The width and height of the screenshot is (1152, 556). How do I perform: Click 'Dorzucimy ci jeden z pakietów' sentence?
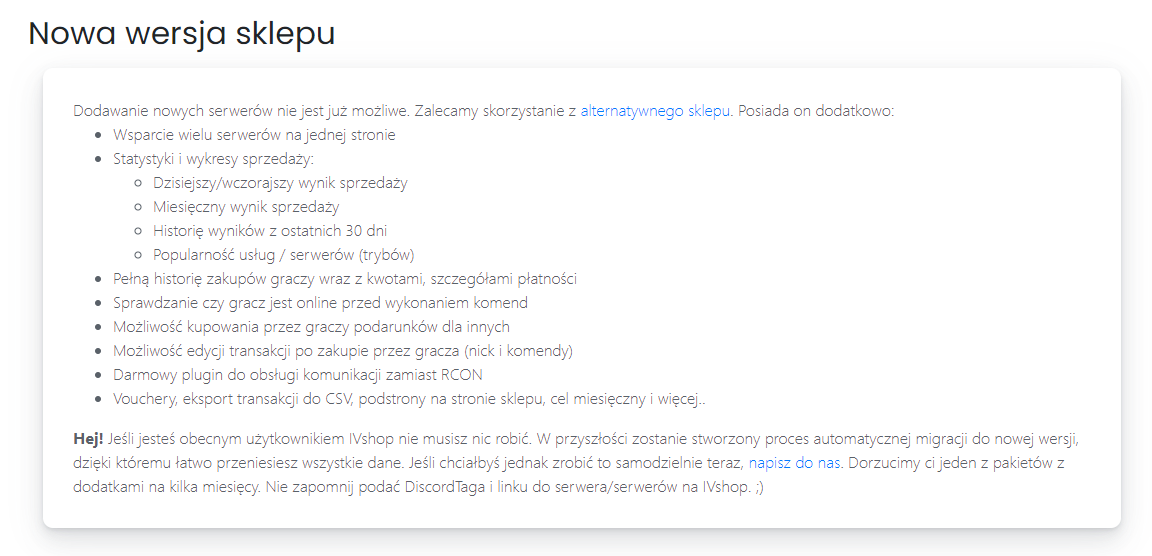[x=960, y=463]
